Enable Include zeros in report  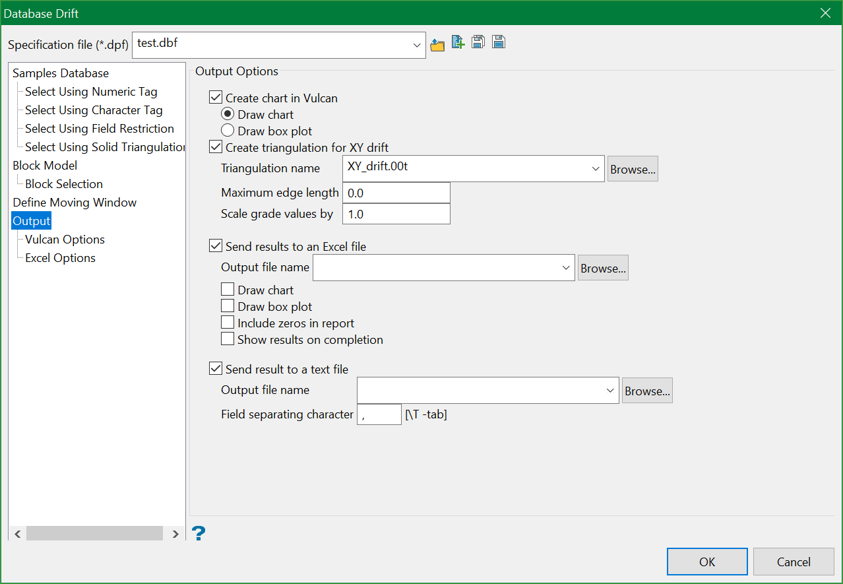tap(228, 323)
